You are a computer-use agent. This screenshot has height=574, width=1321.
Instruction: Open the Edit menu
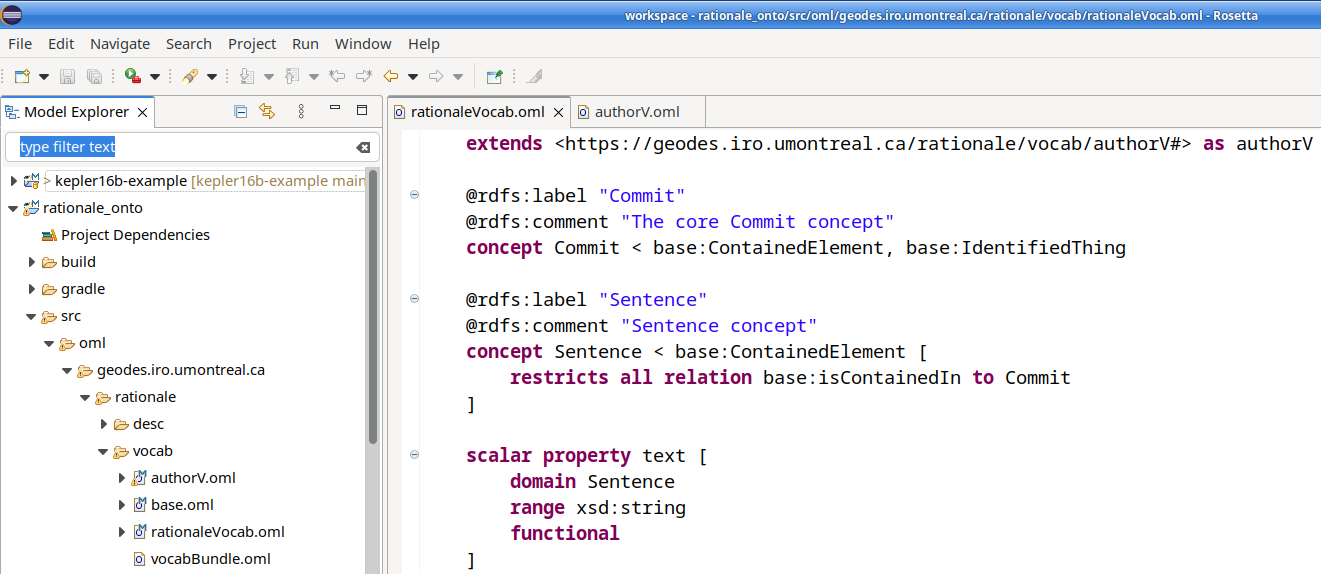[61, 44]
